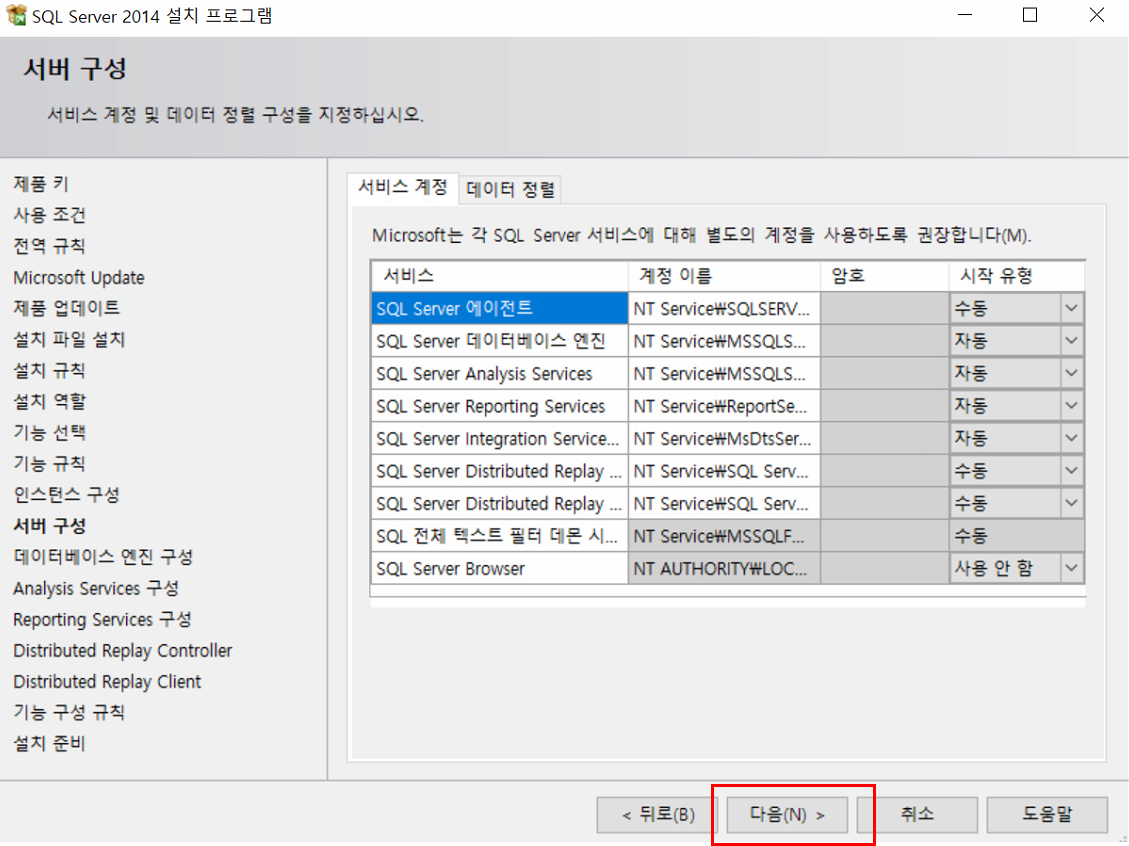Screen dimensions: 1129x846
Task: Click bold 서버 구성 step in sidebar
Action: [x=49, y=526]
